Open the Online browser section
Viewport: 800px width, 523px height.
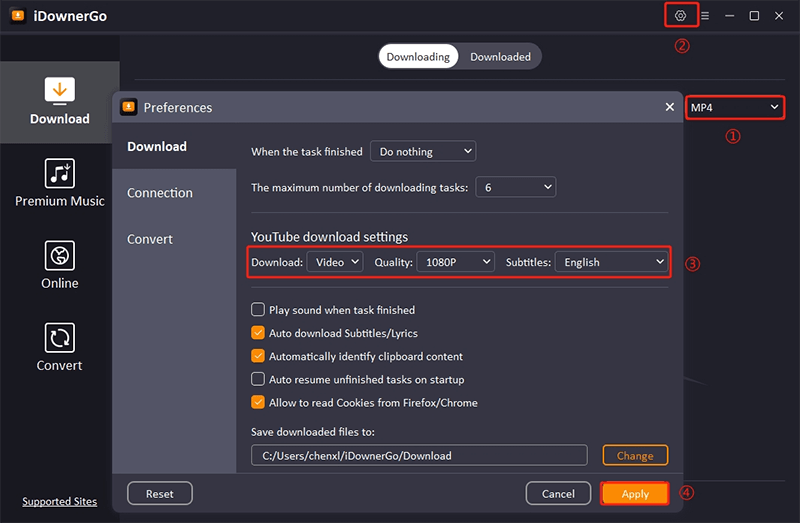pos(60,265)
